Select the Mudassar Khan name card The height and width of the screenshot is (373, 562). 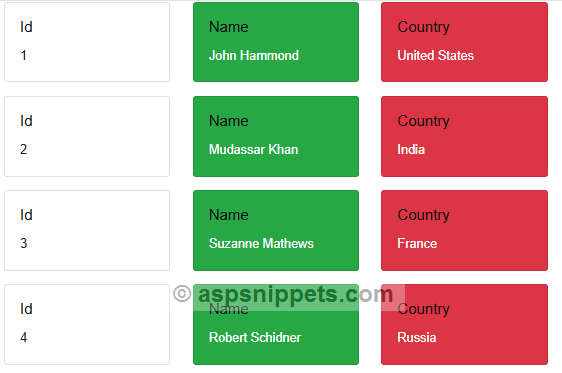pyautogui.click(x=276, y=136)
